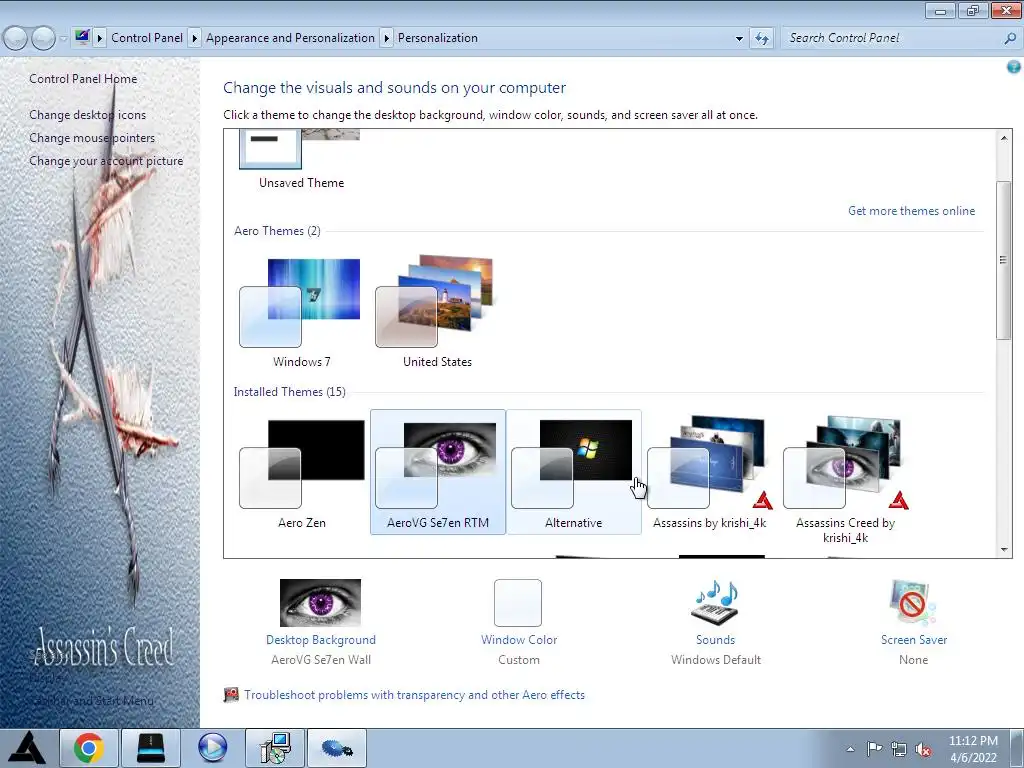Select Assassins by krishi_4k theme
This screenshot has height=768, width=1024.
coord(709,472)
